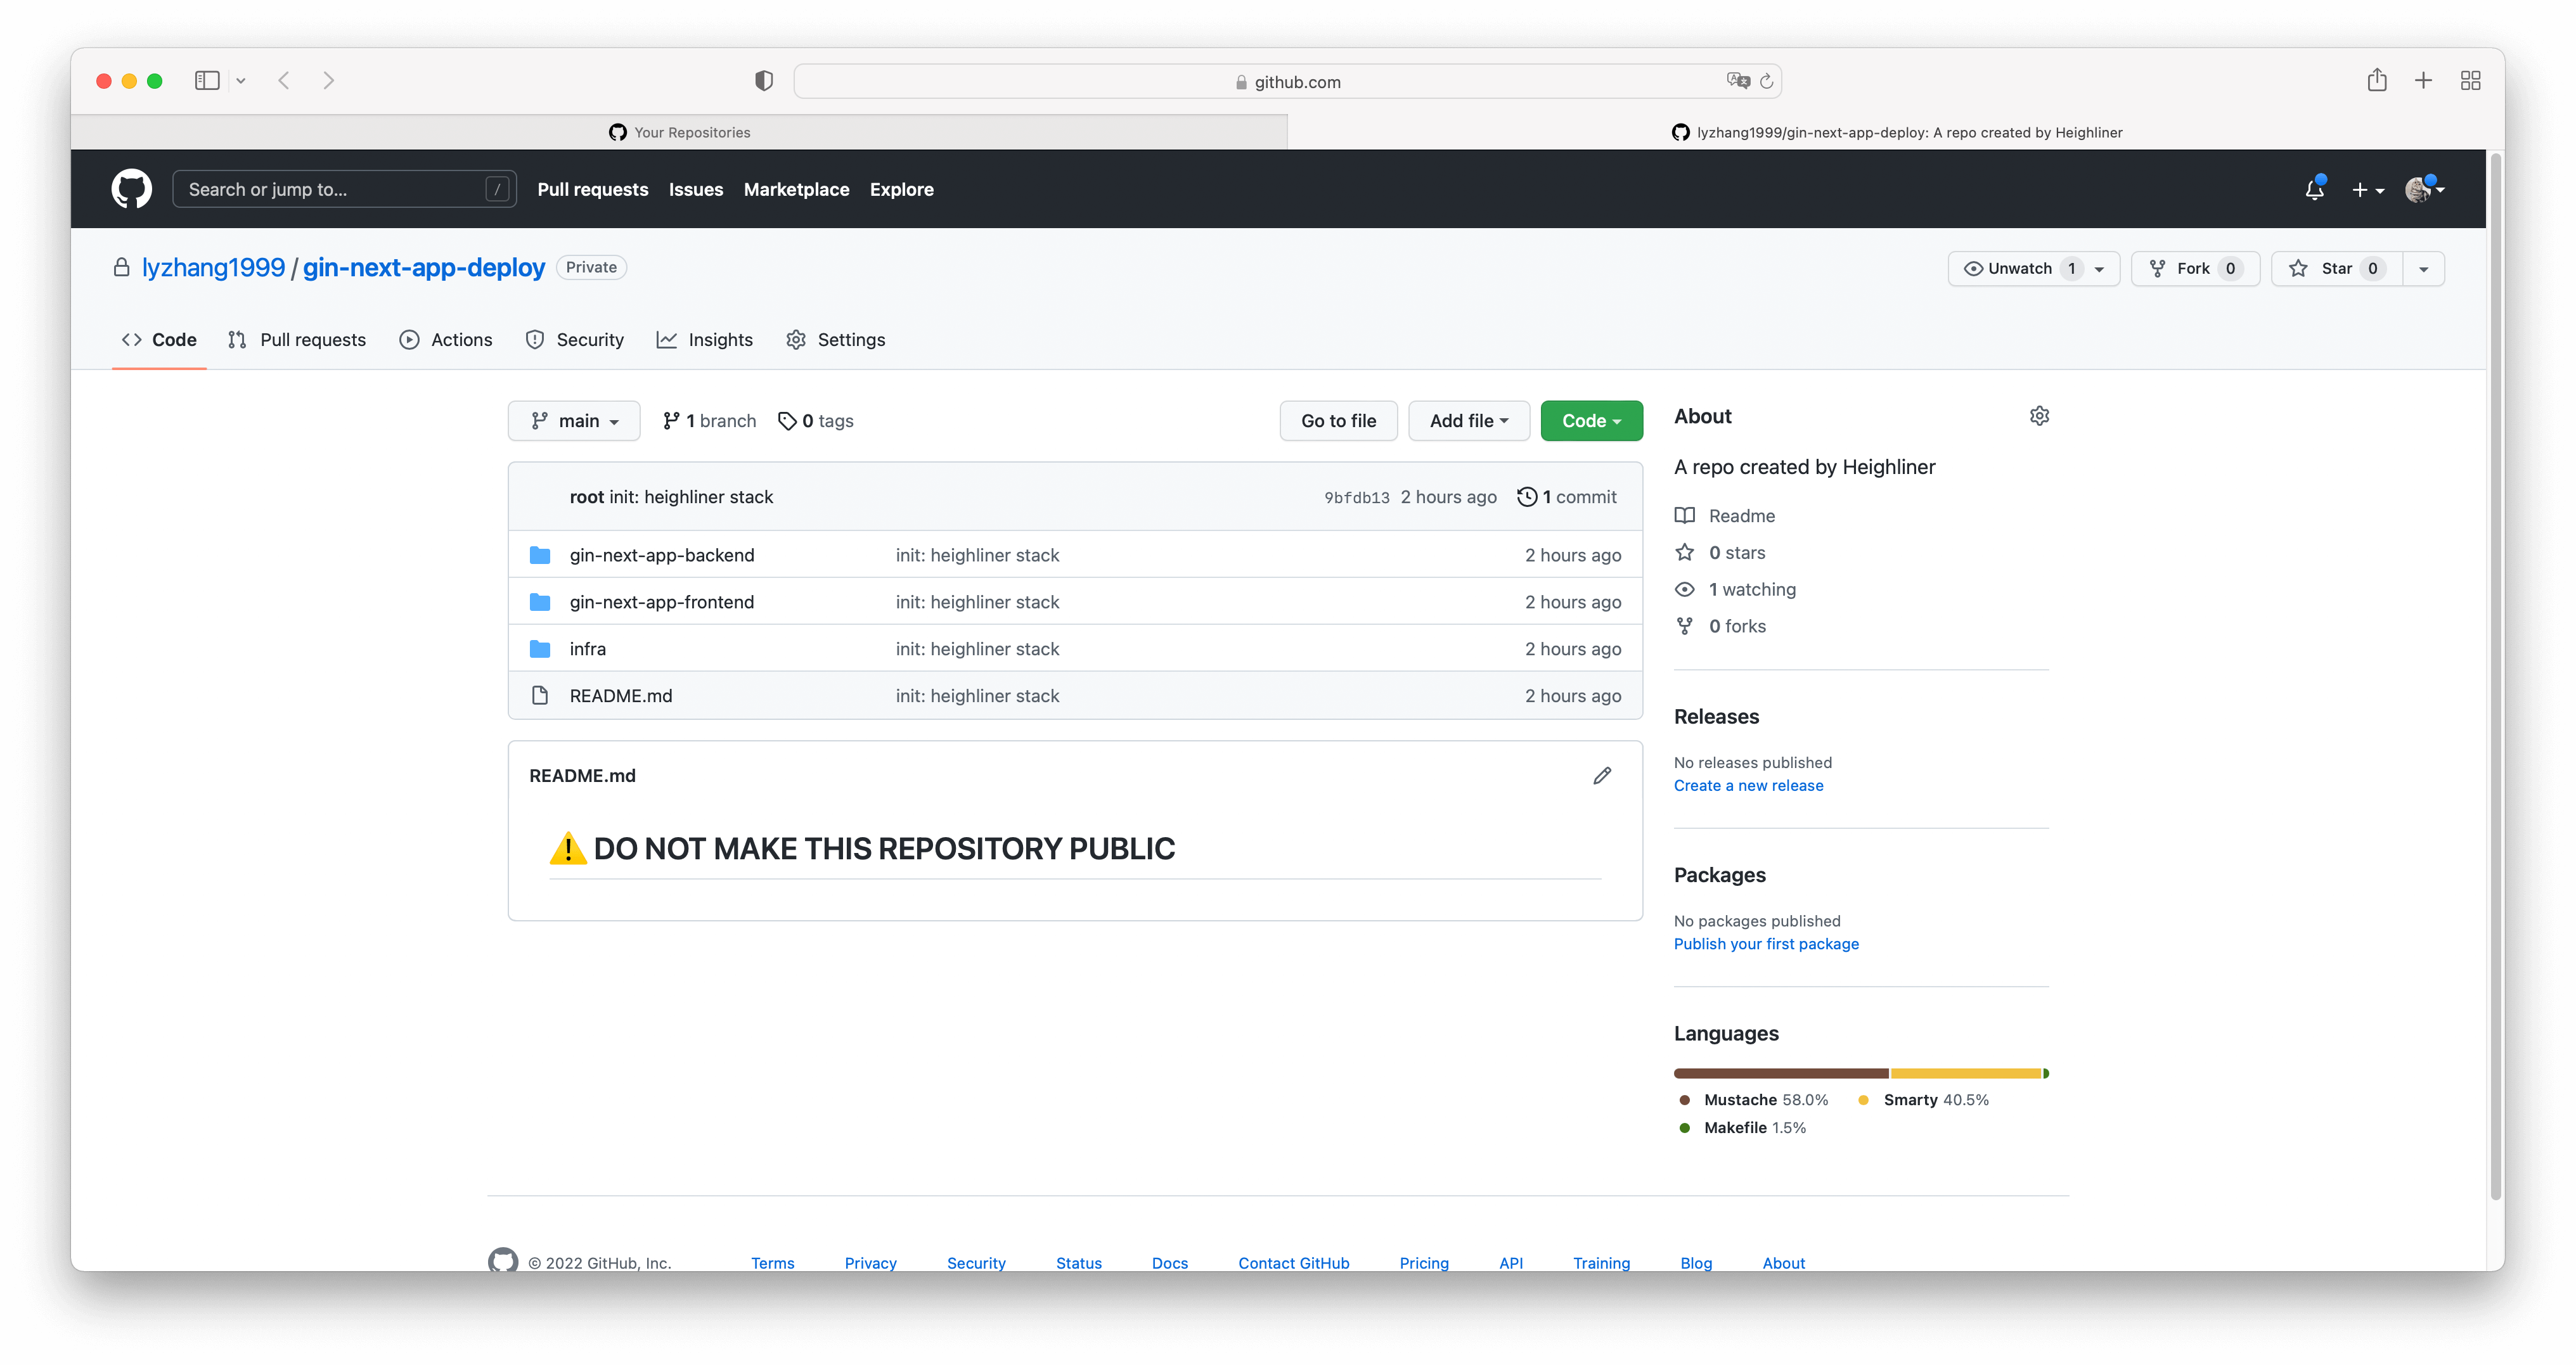
Task: Switch to the Actions tab
Action: [445, 339]
